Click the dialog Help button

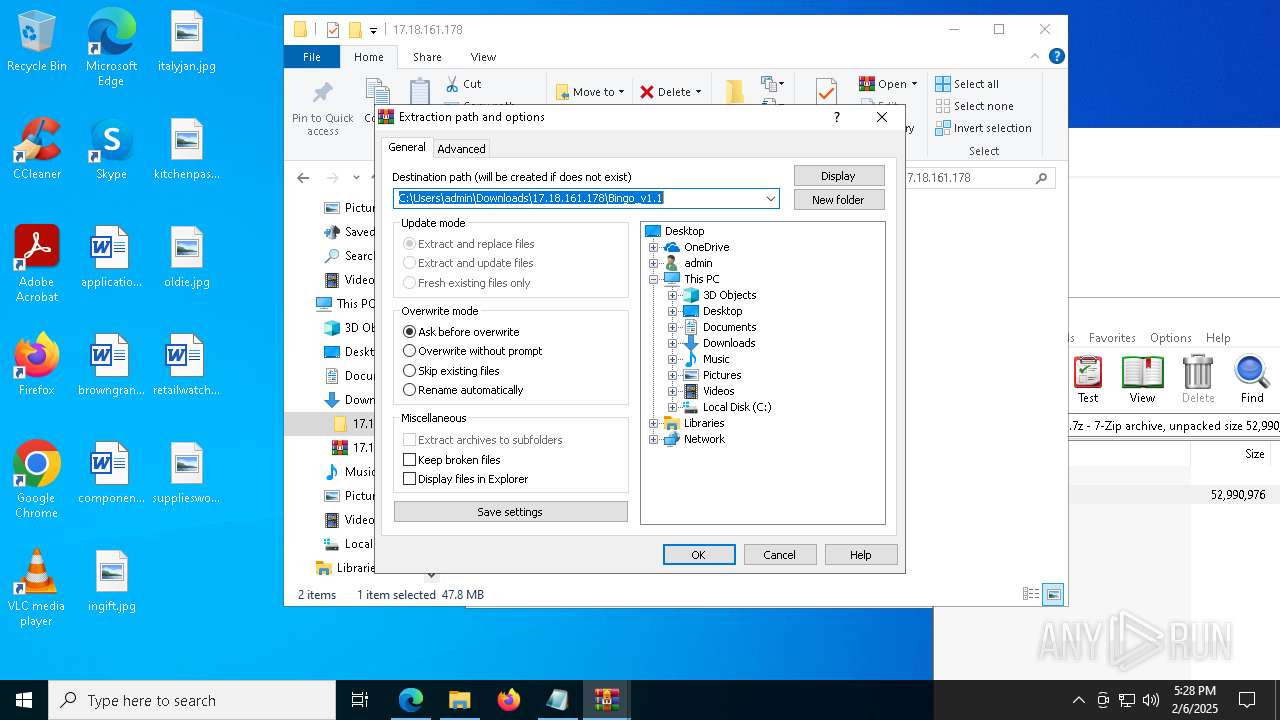click(861, 554)
